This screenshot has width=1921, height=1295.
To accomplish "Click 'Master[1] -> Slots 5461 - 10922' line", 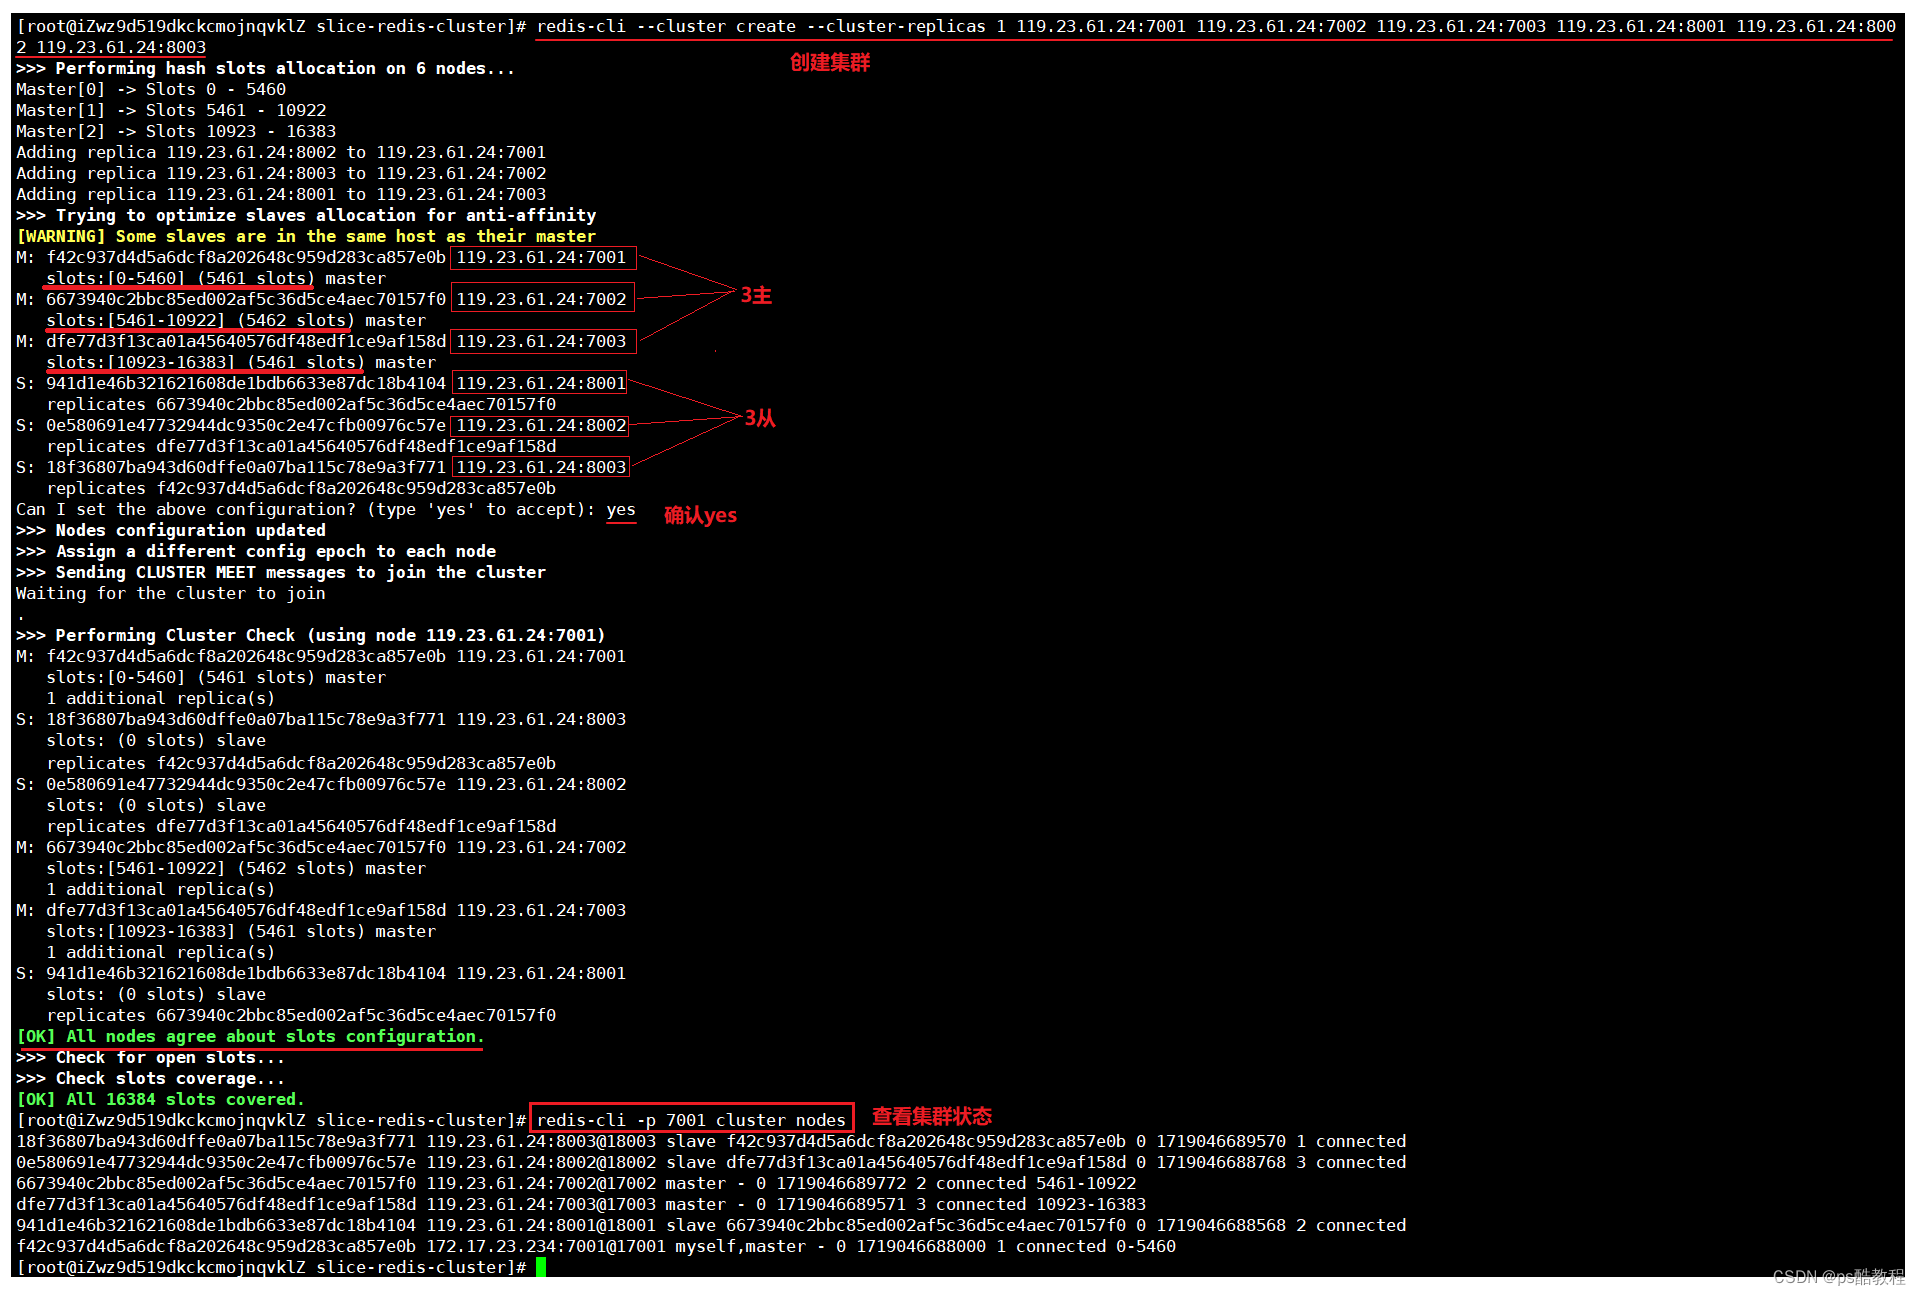I will tap(171, 110).
